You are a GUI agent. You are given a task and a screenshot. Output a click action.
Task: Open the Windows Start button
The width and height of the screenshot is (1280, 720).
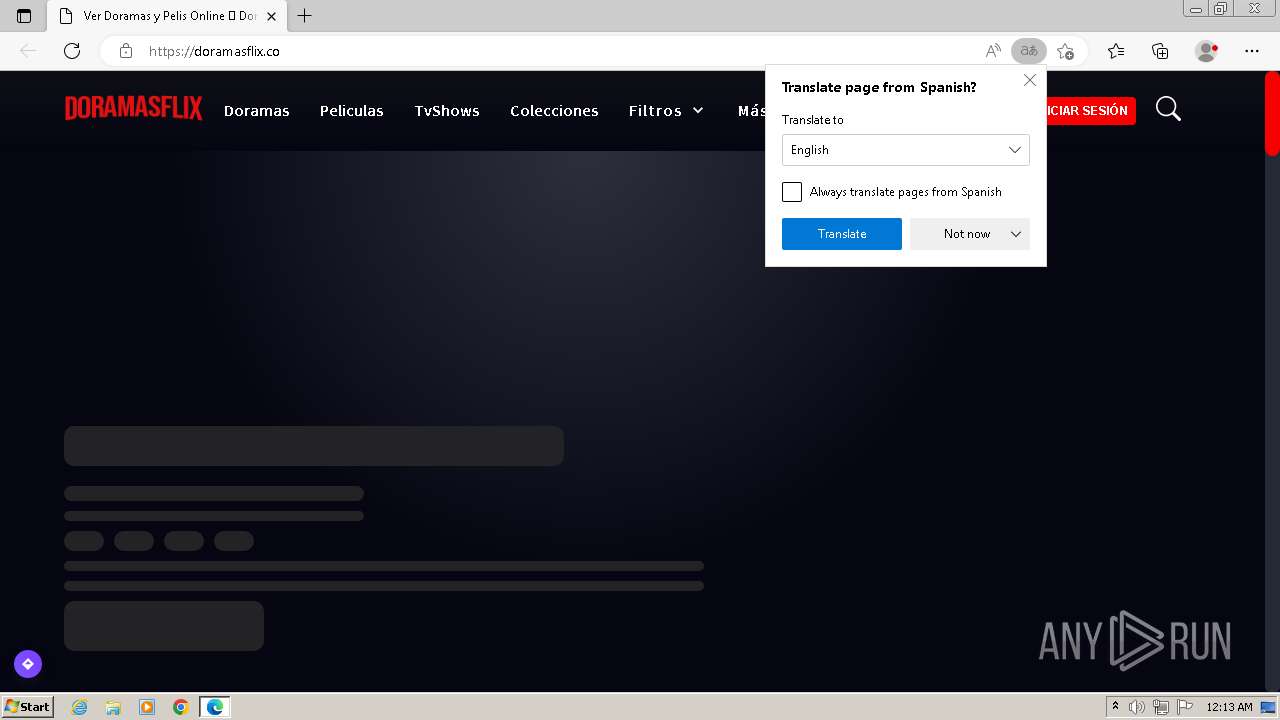pos(27,707)
